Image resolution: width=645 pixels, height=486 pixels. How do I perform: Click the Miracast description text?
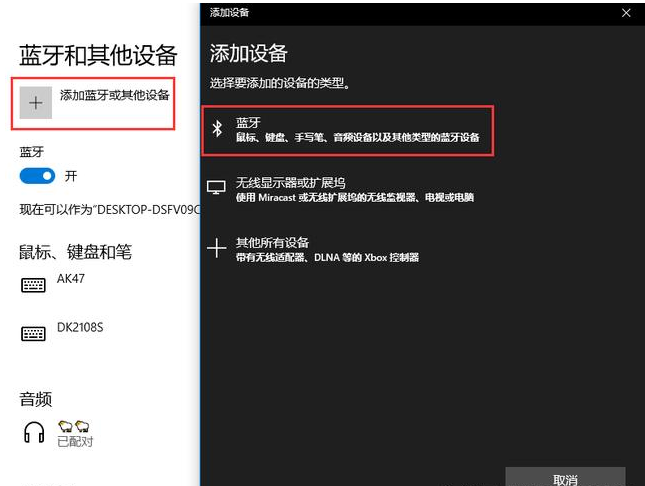pyautogui.click(x=355, y=198)
